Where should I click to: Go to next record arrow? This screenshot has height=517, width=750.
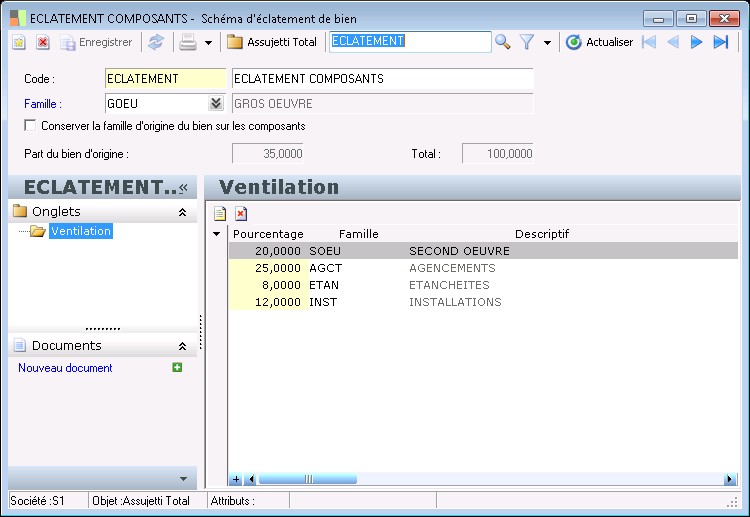click(696, 42)
